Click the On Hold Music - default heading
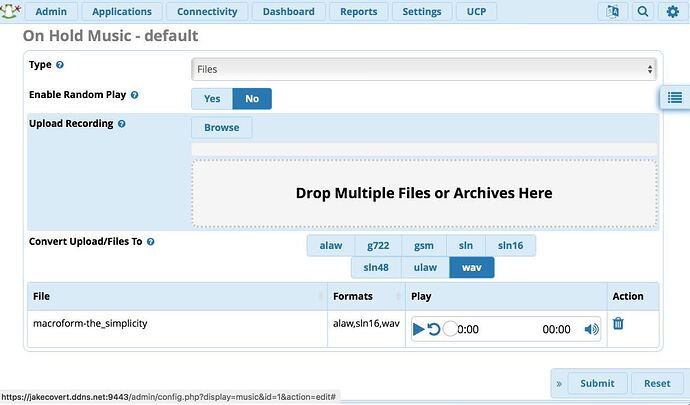Viewport: 690px width, 405px height. 110,36
